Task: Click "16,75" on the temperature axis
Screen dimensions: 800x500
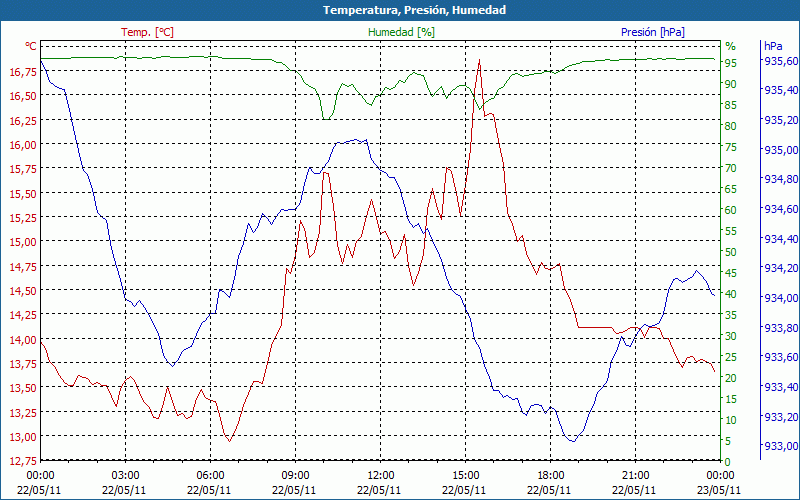Action: [23, 72]
